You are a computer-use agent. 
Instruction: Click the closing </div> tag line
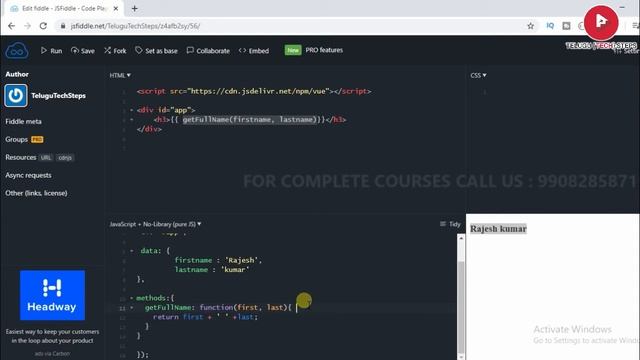click(x=149, y=129)
